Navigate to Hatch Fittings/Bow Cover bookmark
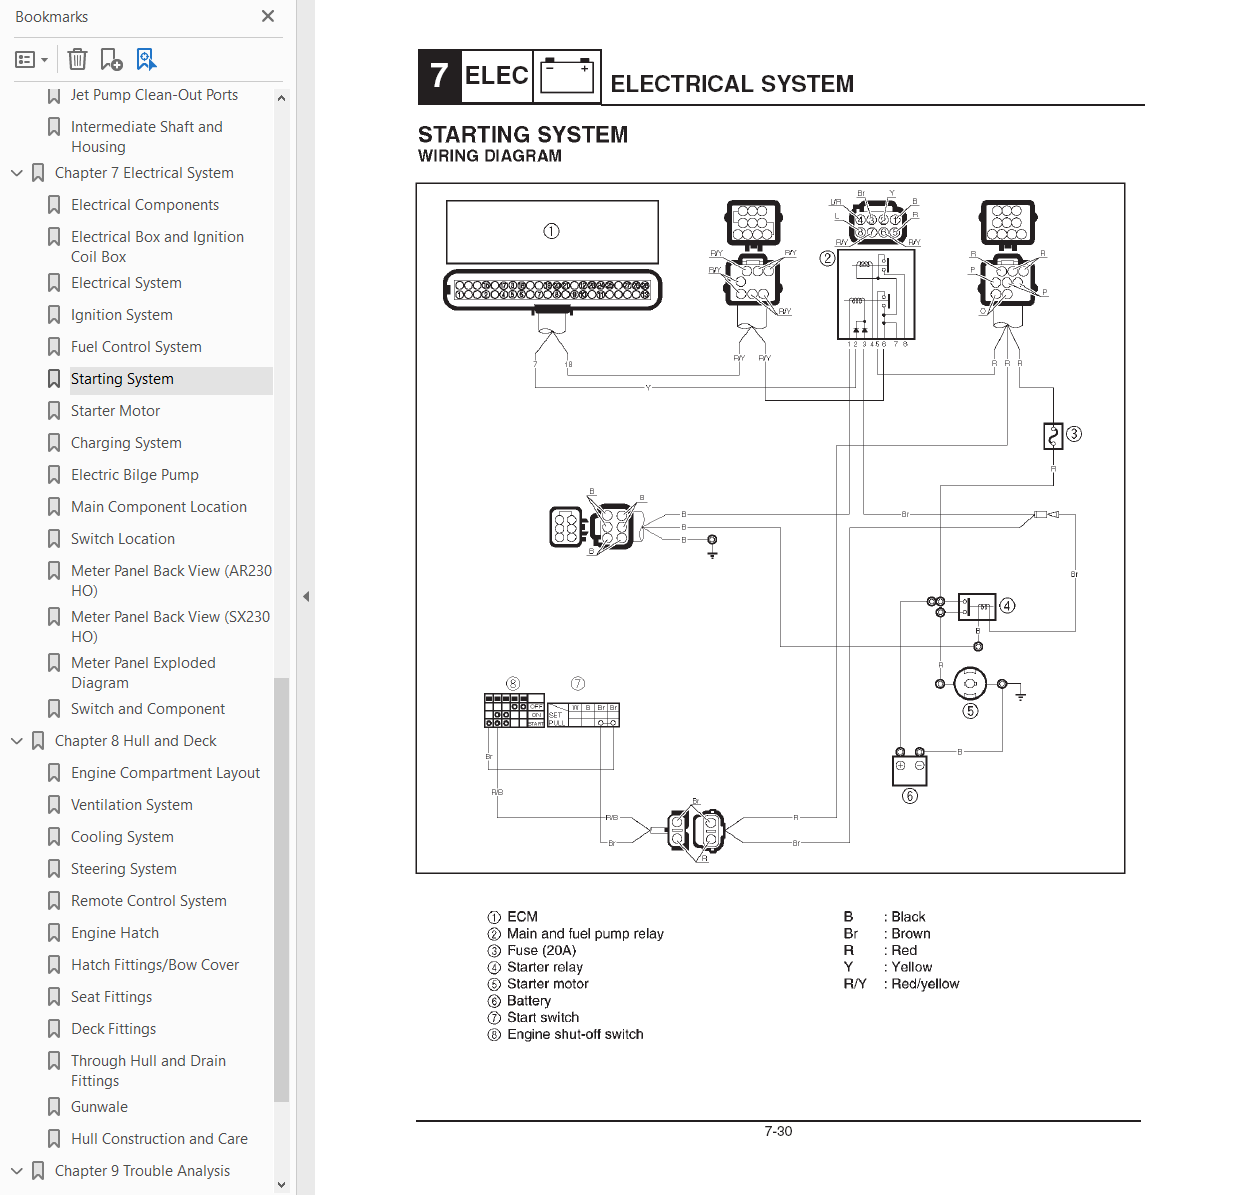This screenshot has height=1195, width=1240. tap(155, 965)
